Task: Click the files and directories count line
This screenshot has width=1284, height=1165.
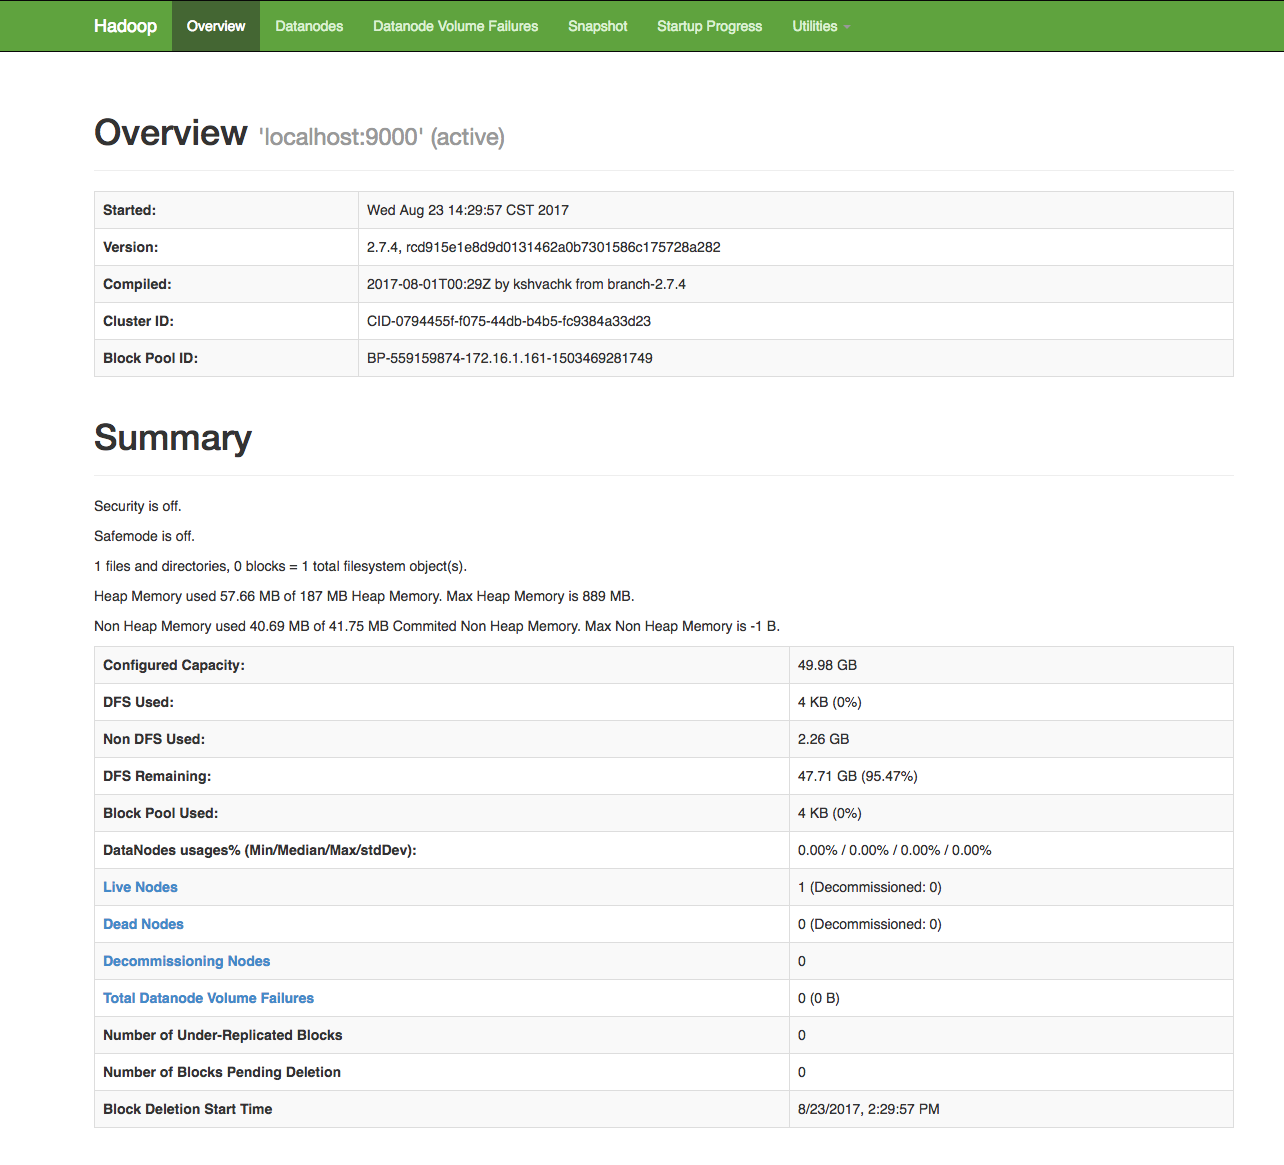Action: point(280,566)
